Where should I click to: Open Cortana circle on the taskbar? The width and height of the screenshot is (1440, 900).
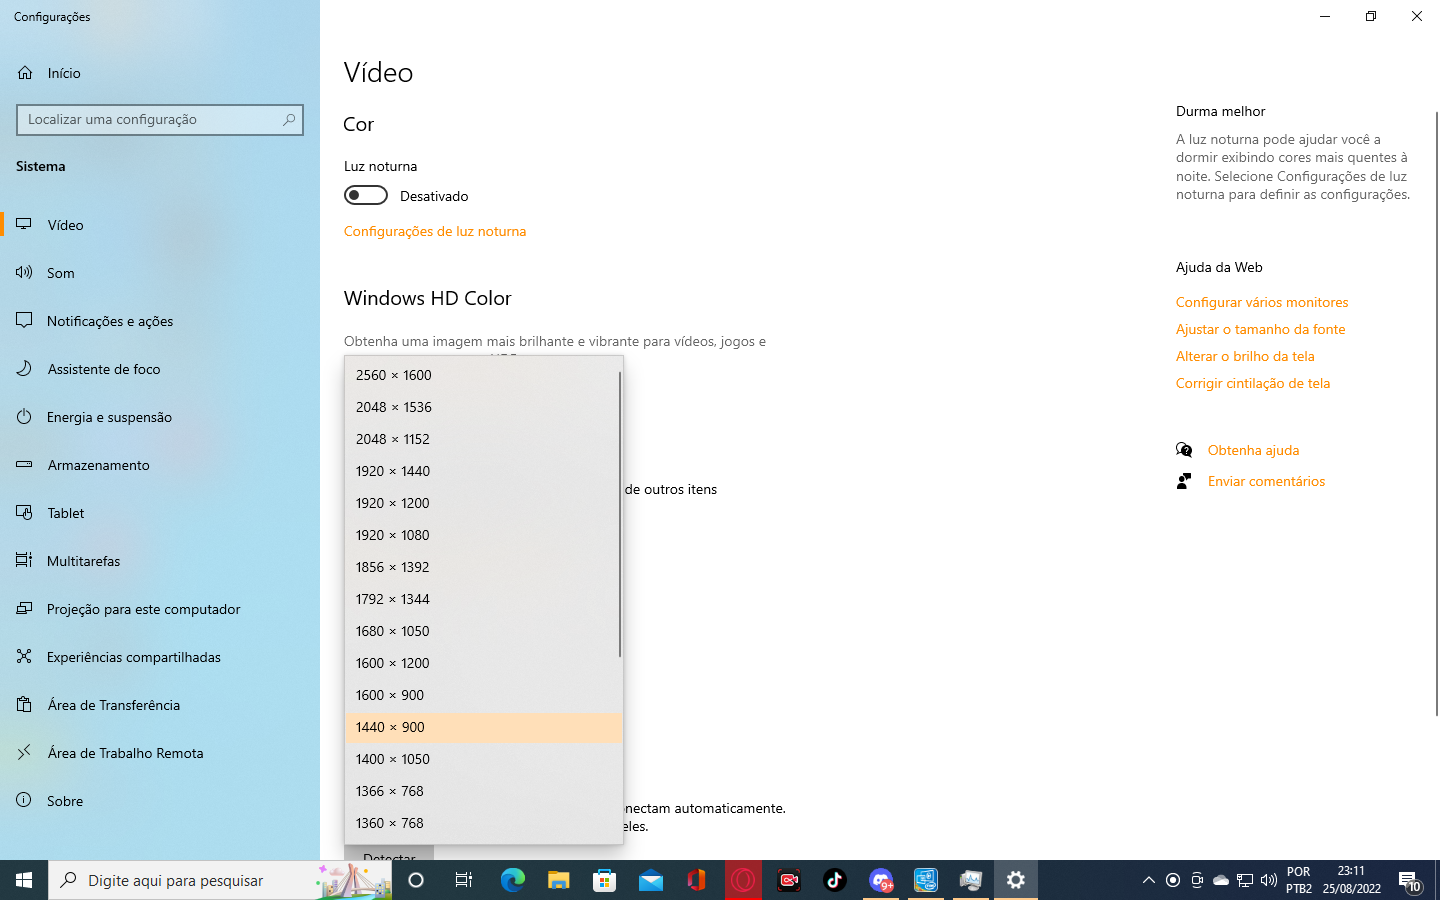coord(416,880)
